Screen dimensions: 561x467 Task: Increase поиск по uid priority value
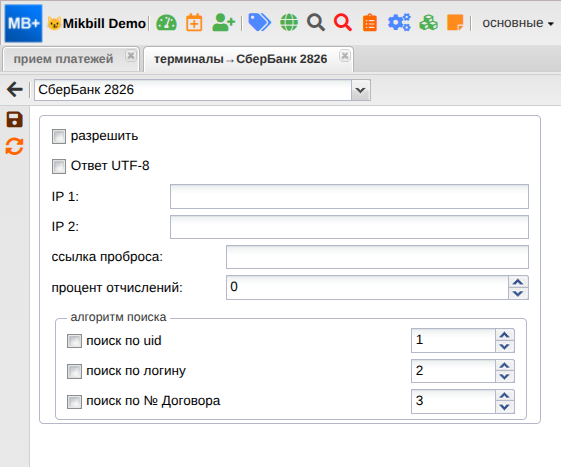(505, 335)
